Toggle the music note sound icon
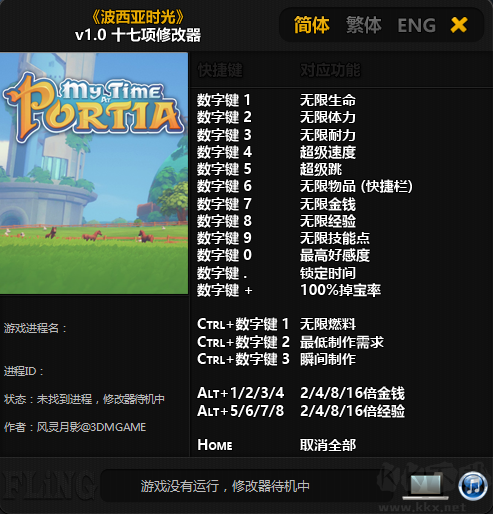The image size is (493, 514). click(x=472, y=486)
